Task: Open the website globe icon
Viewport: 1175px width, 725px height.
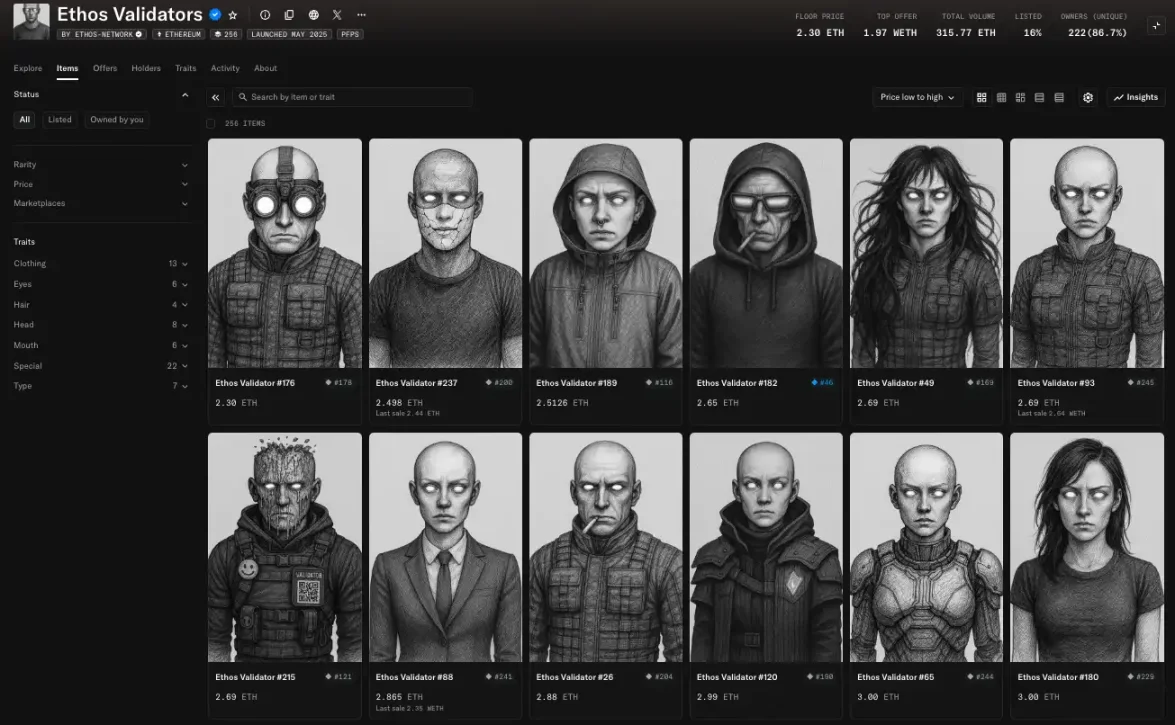Action: point(313,15)
